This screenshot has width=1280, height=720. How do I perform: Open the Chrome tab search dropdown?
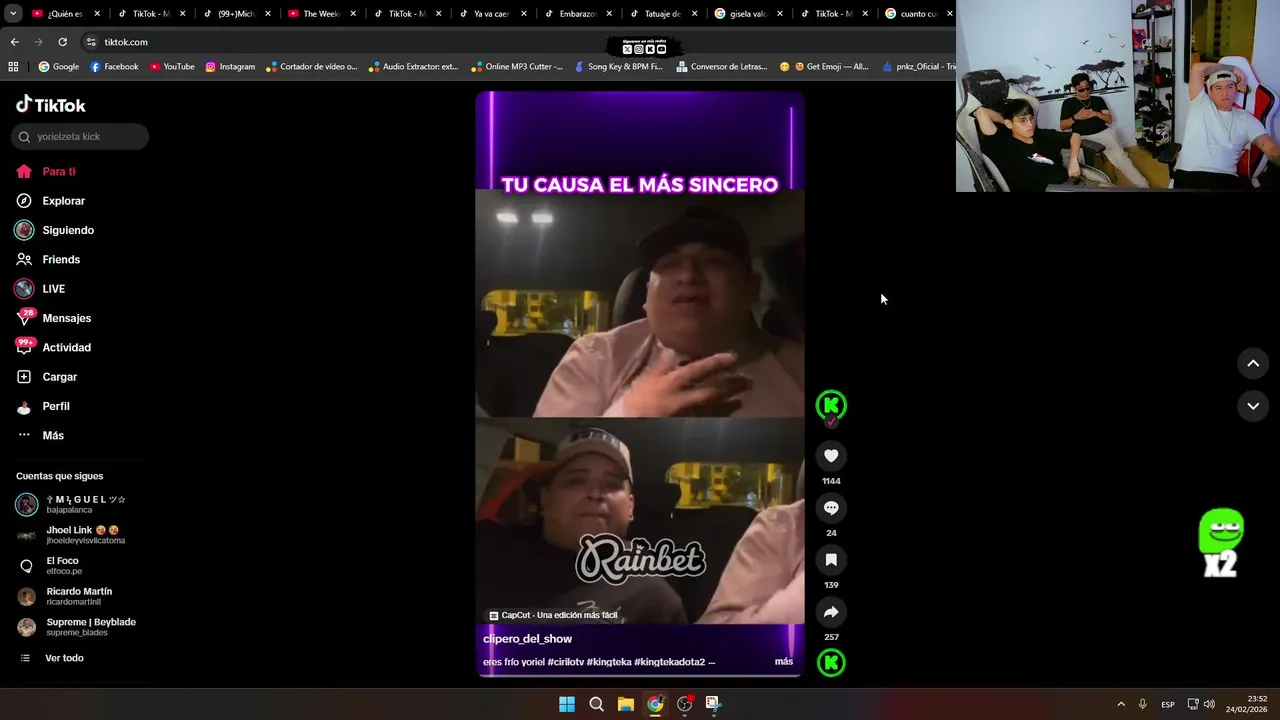(x=13, y=14)
